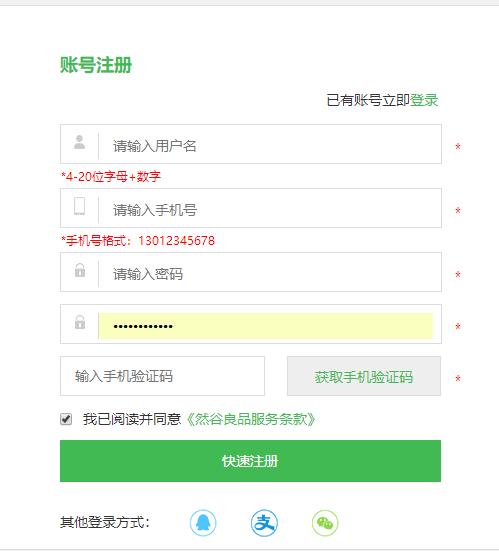Focus the 请输入手机号 phone number field
This screenshot has width=499, height=551.
coord(251,208)
